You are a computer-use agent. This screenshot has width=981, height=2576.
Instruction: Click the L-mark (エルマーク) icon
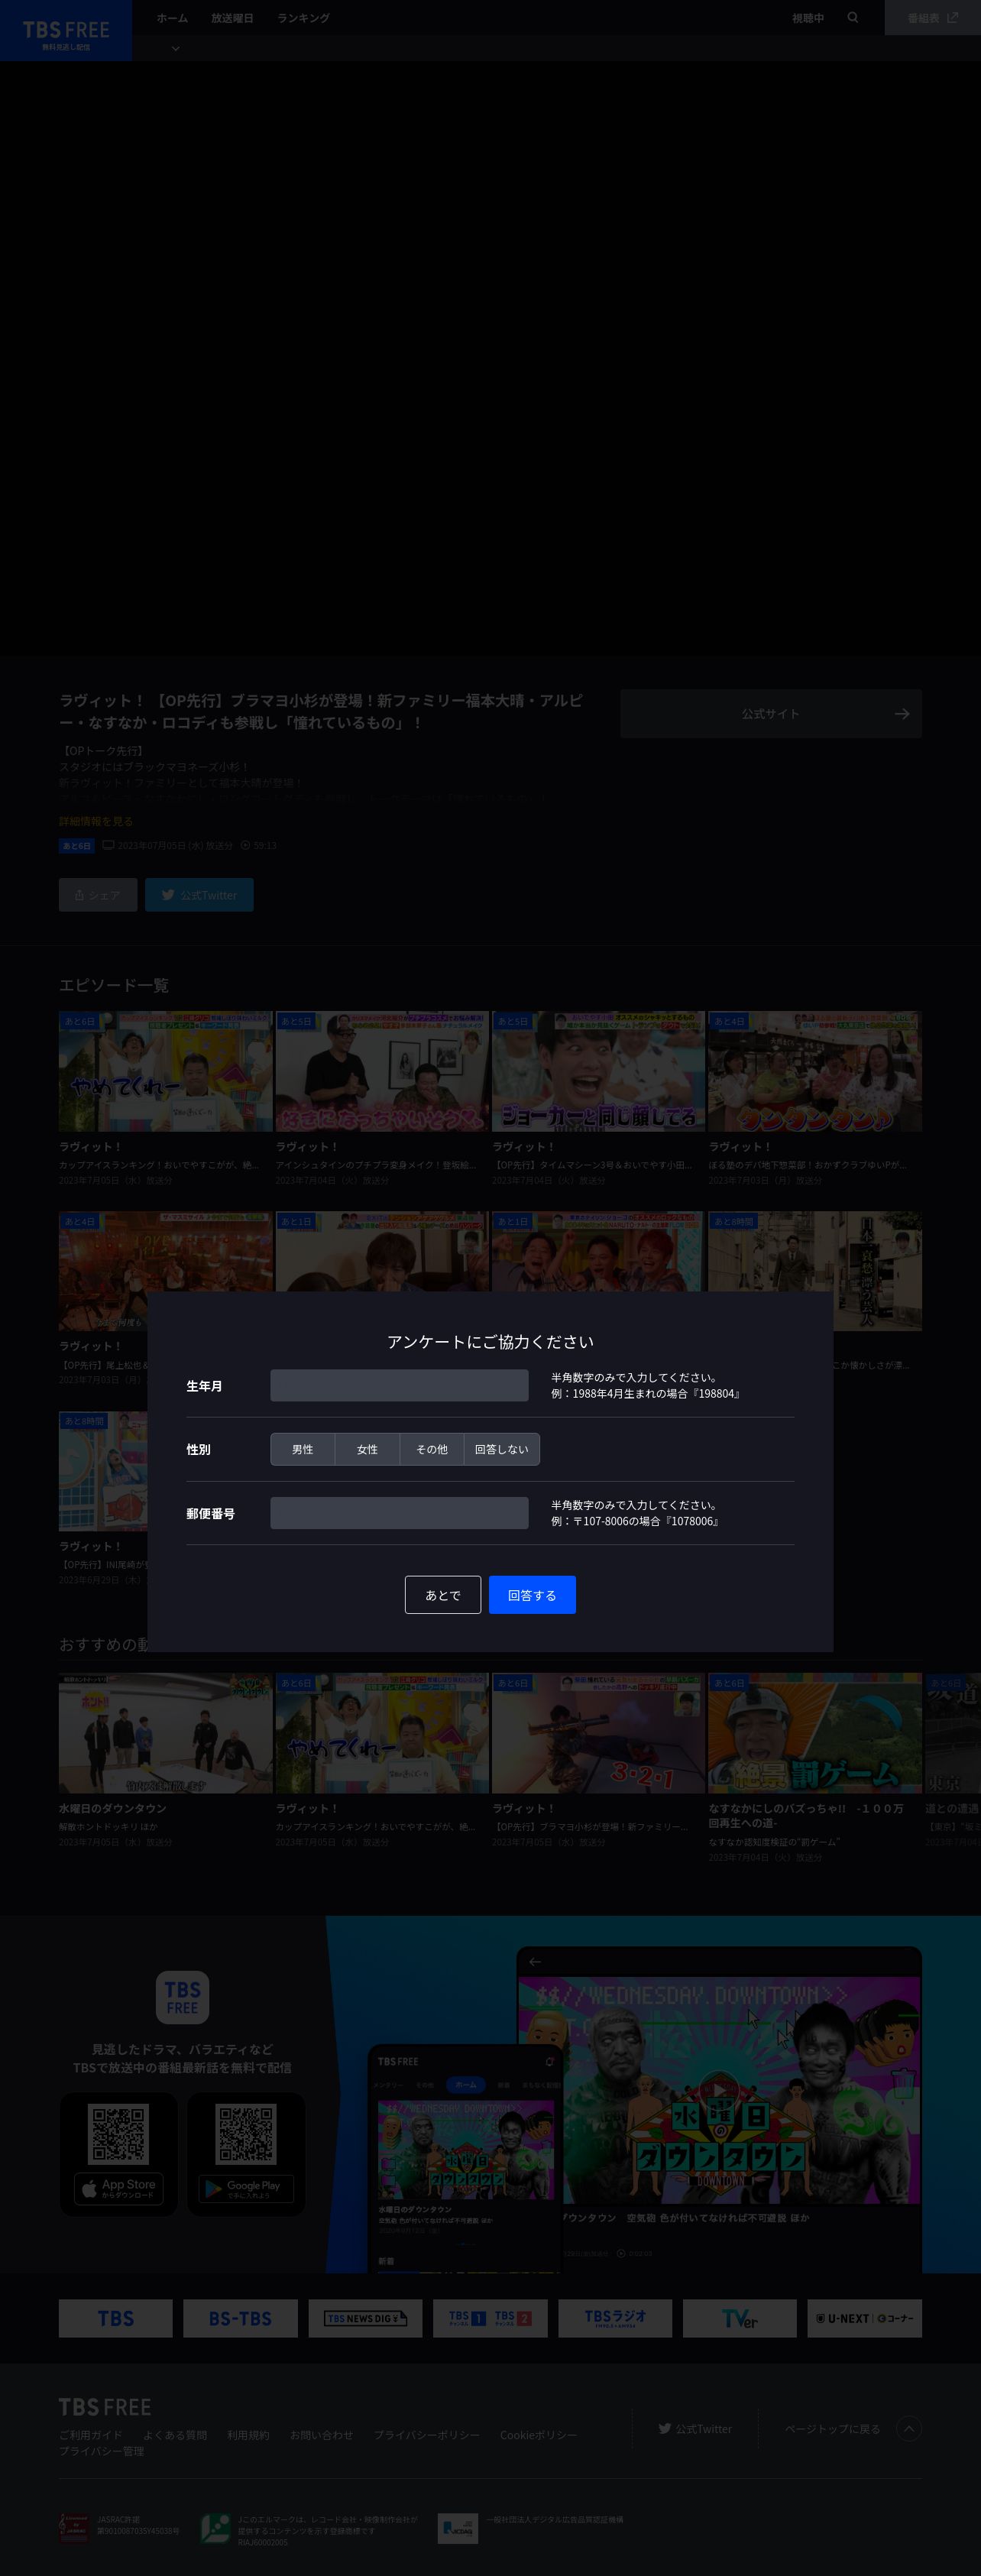[216, 2528]
